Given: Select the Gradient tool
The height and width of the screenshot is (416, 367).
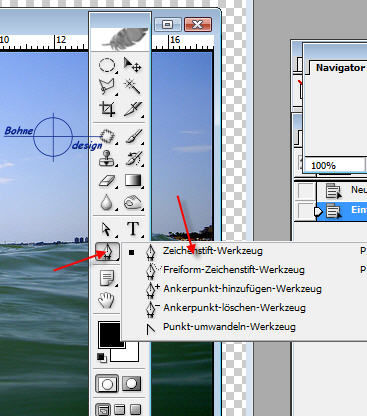Looking at the screenshot, I should click(x=133, y=181).
